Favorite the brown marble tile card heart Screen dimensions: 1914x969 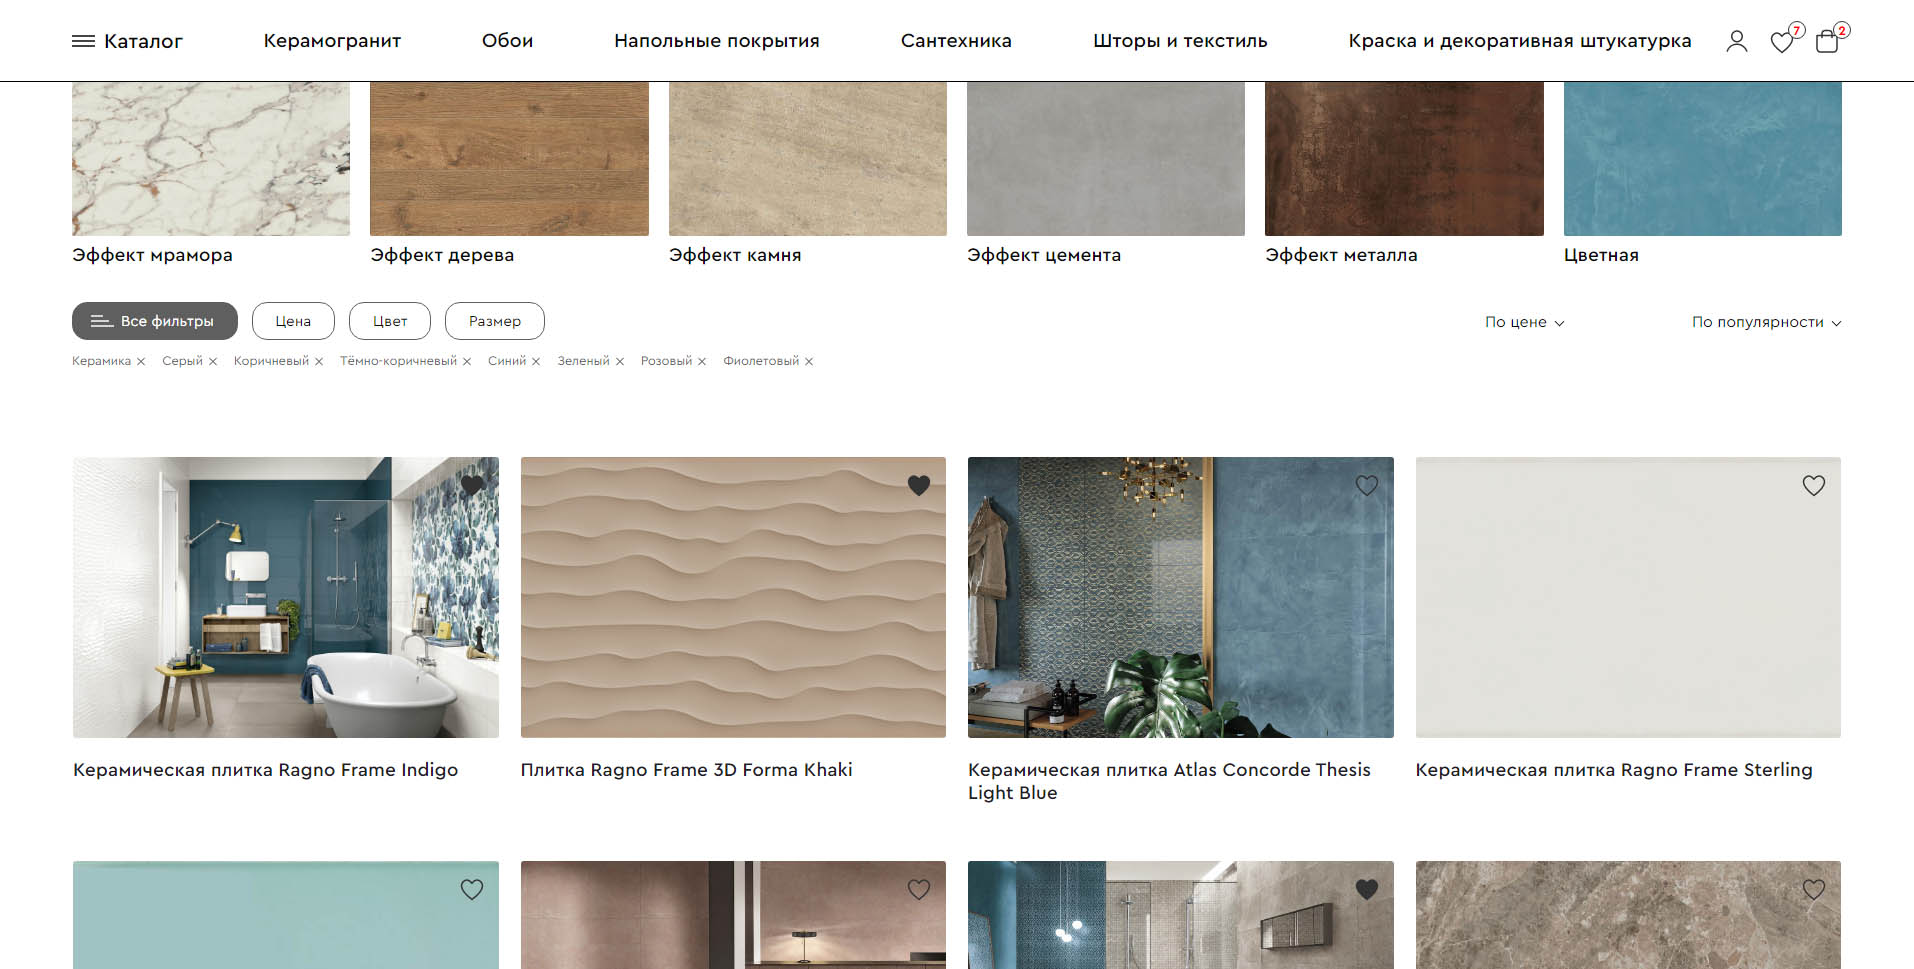coord(1814,889)
